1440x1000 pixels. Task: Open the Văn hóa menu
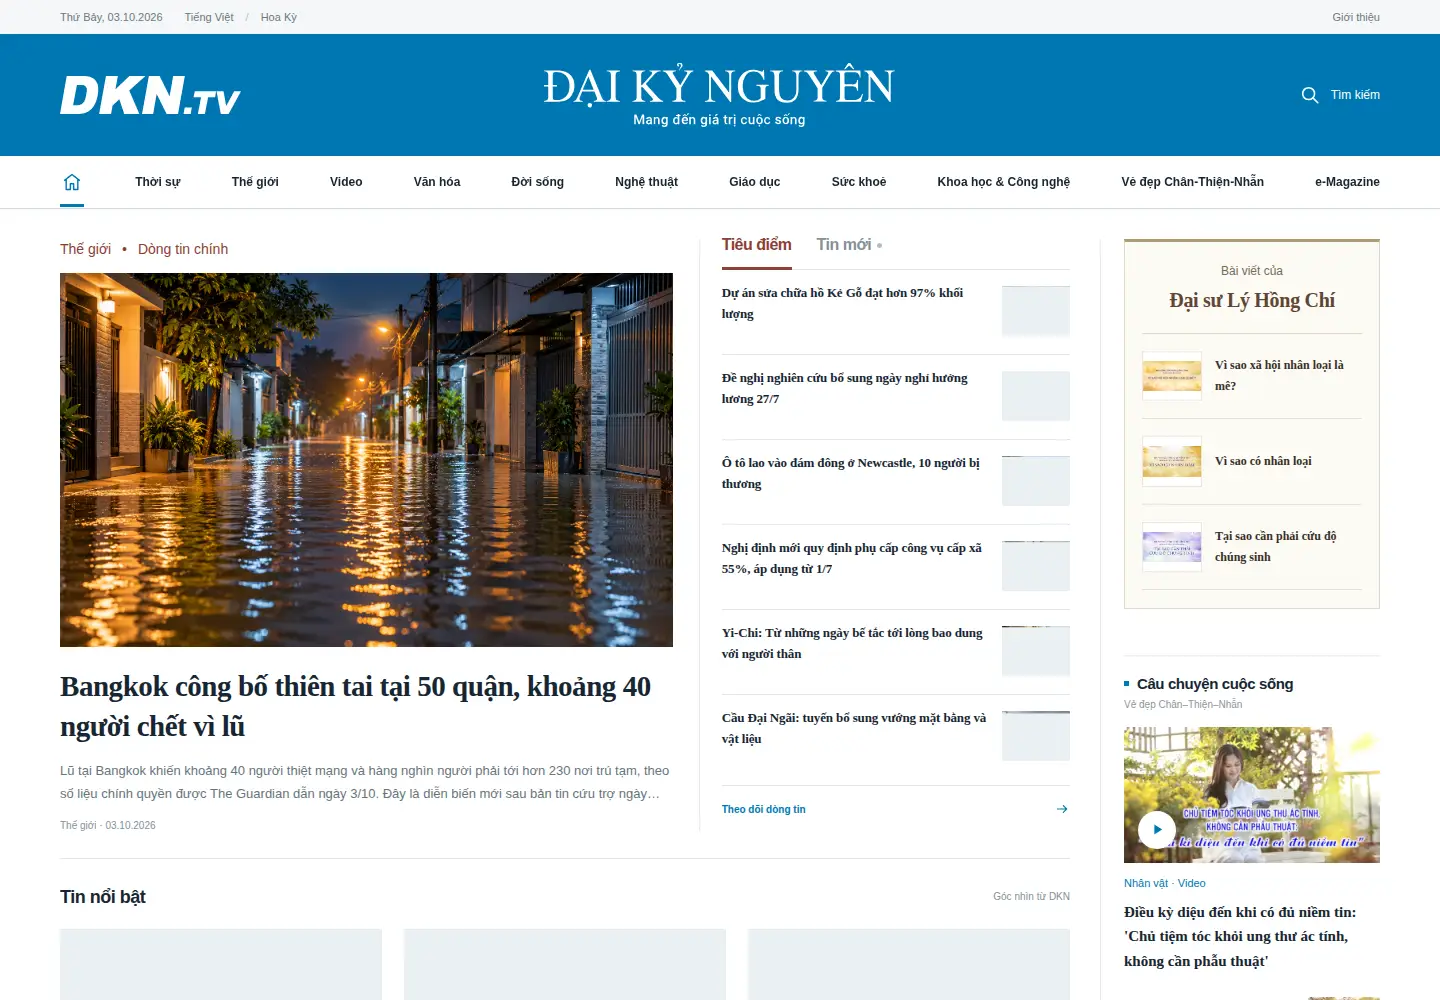click(x=437, y=182)
